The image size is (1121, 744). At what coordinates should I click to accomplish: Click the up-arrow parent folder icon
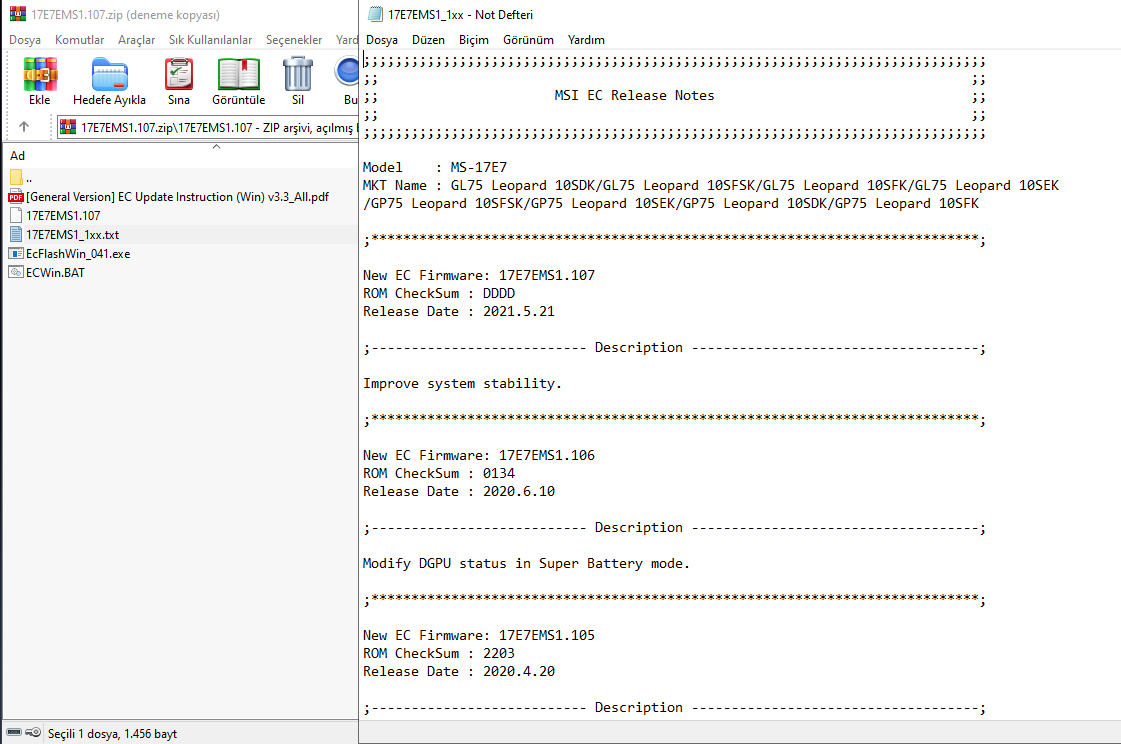(24, 127)
